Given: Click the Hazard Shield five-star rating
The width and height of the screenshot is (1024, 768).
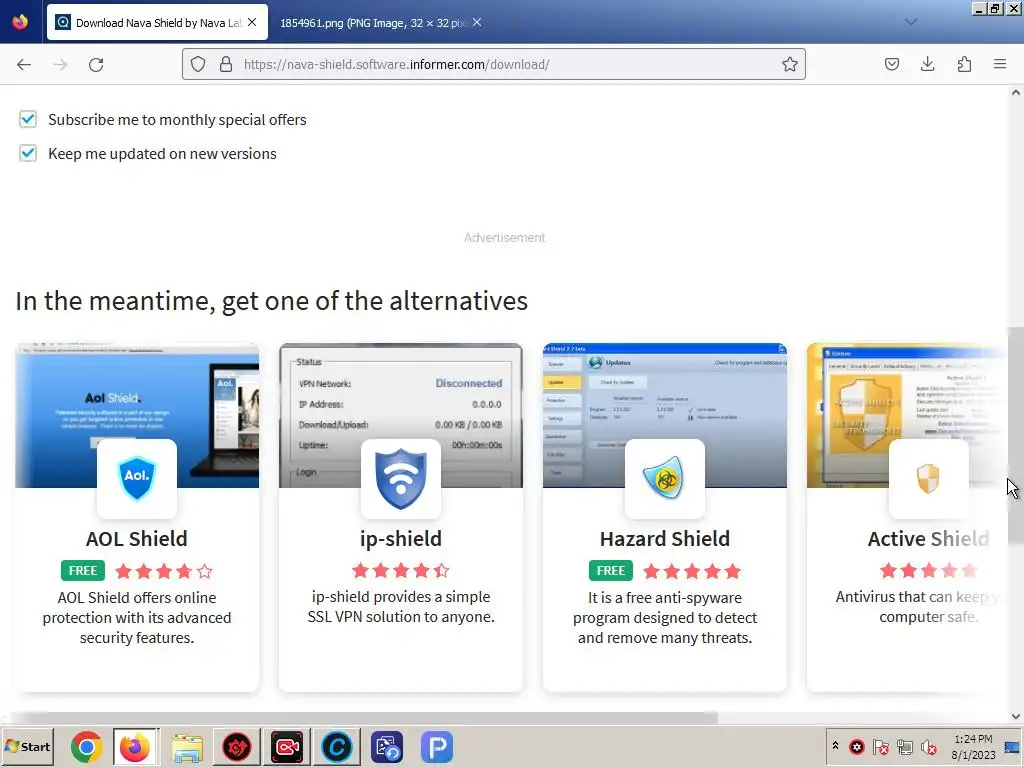Looking at the screenshot, I should pos(692,571).
